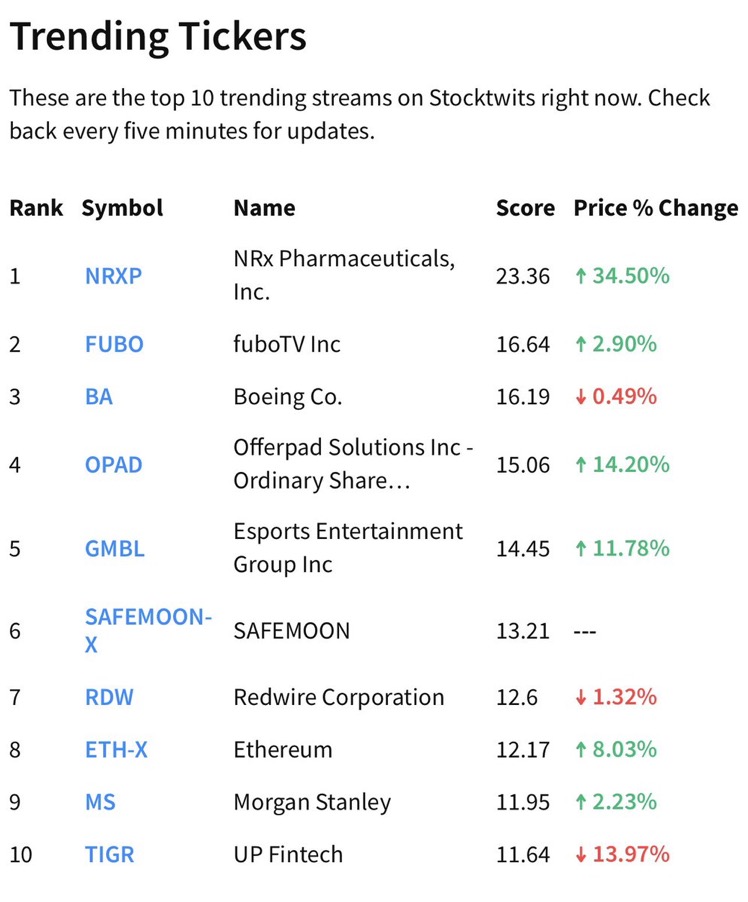Viewport: 748px width, 902px height.
Task: Click the red down arrow beside 1.32%
Action: coord(581,698)
